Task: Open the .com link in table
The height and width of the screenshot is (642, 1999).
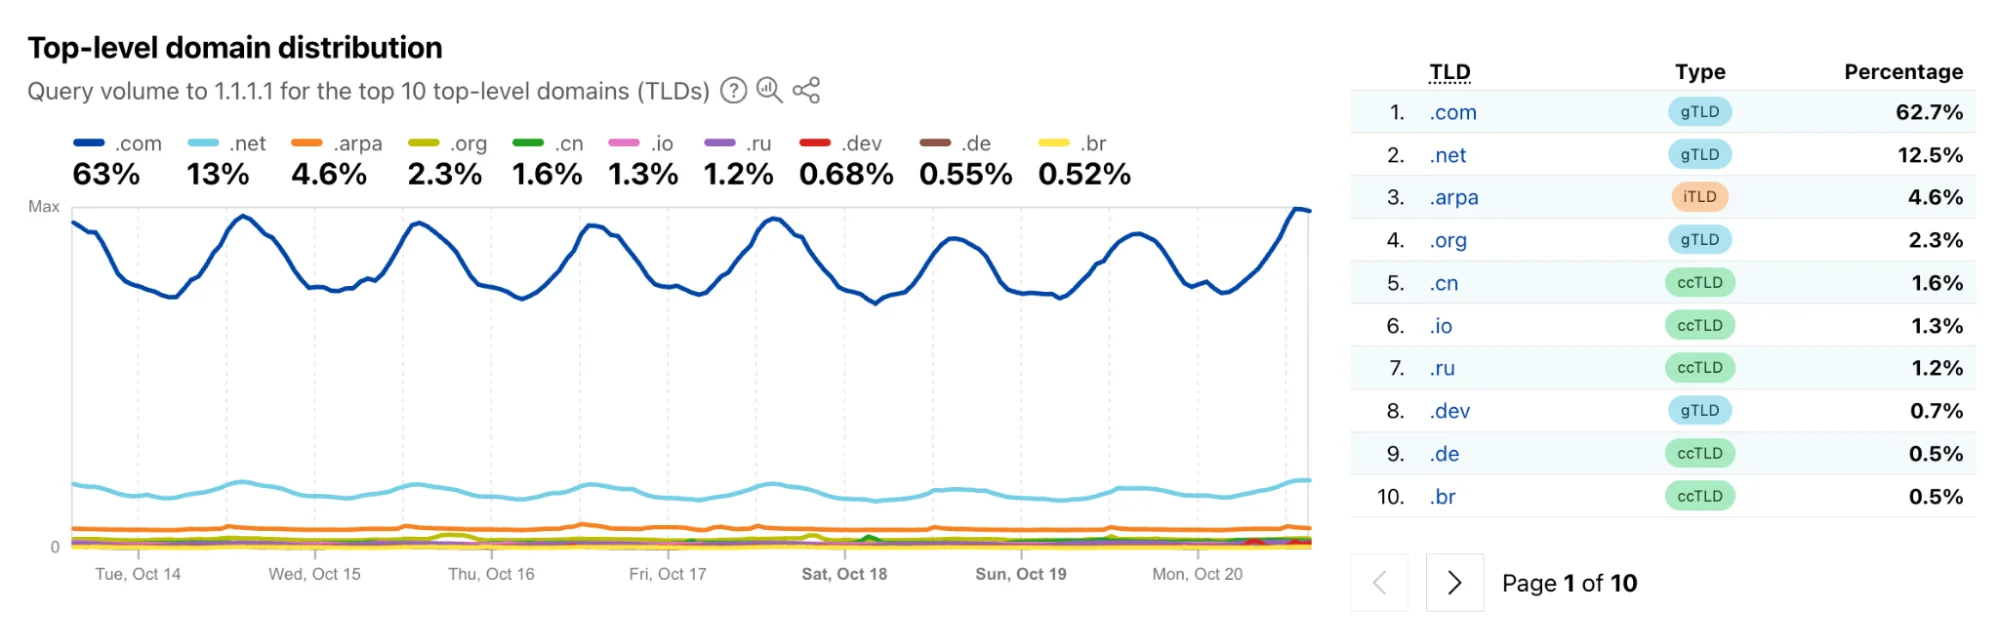Action: [x=1452, y=112]
